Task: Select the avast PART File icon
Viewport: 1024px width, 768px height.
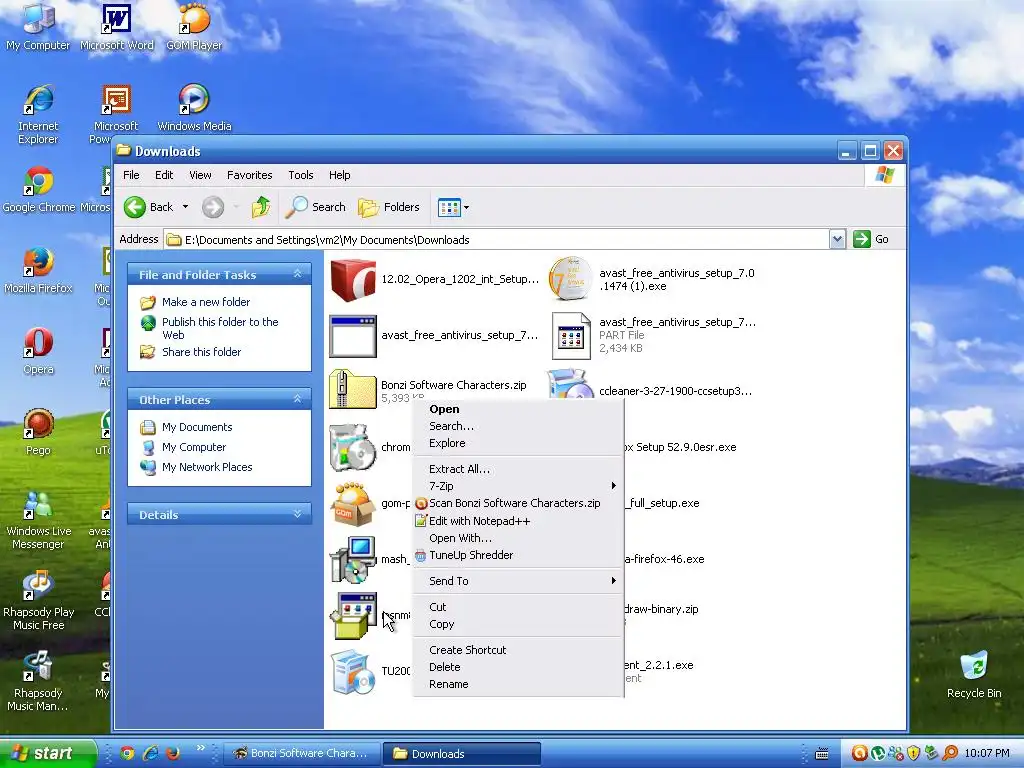Action: click(x=571, y=336)
